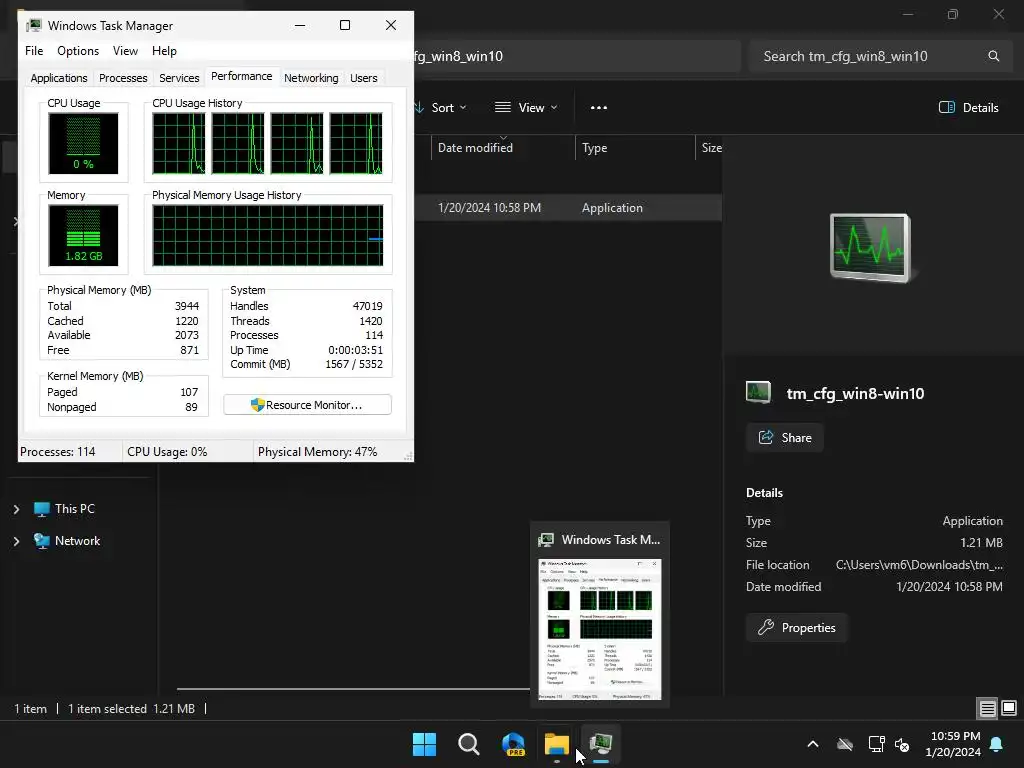
Task: Click the first CPU Usage History graph
Action: tap(178, 143)
